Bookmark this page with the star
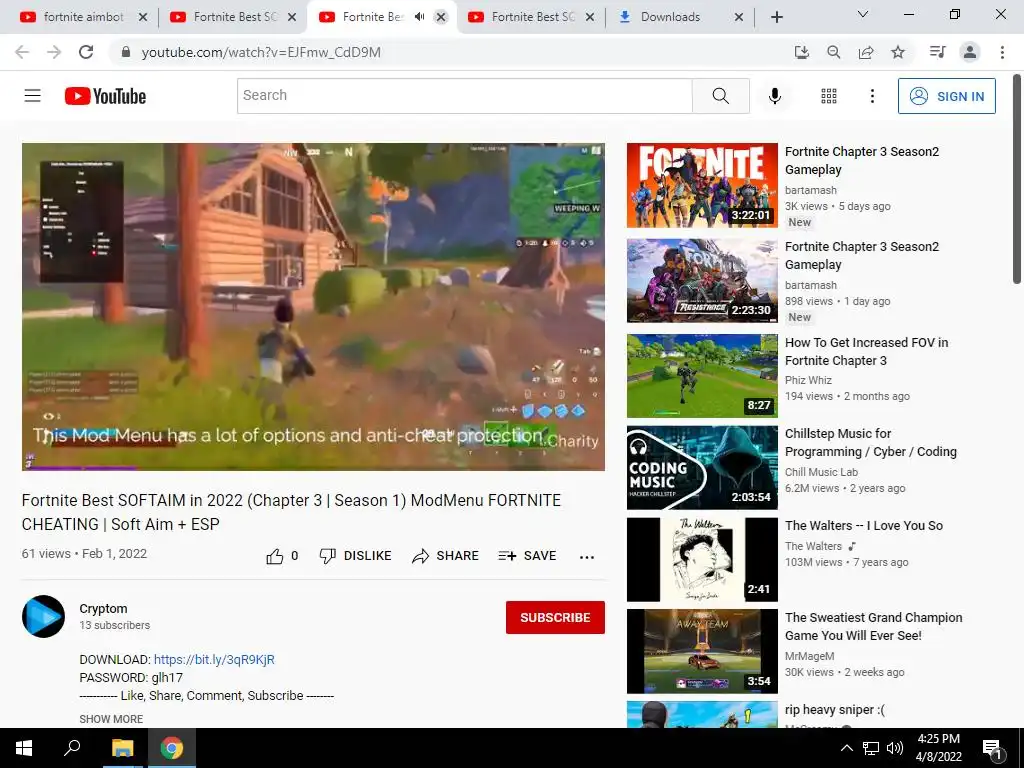Screen dimensions: 1024x768 (x=898, y=52)
